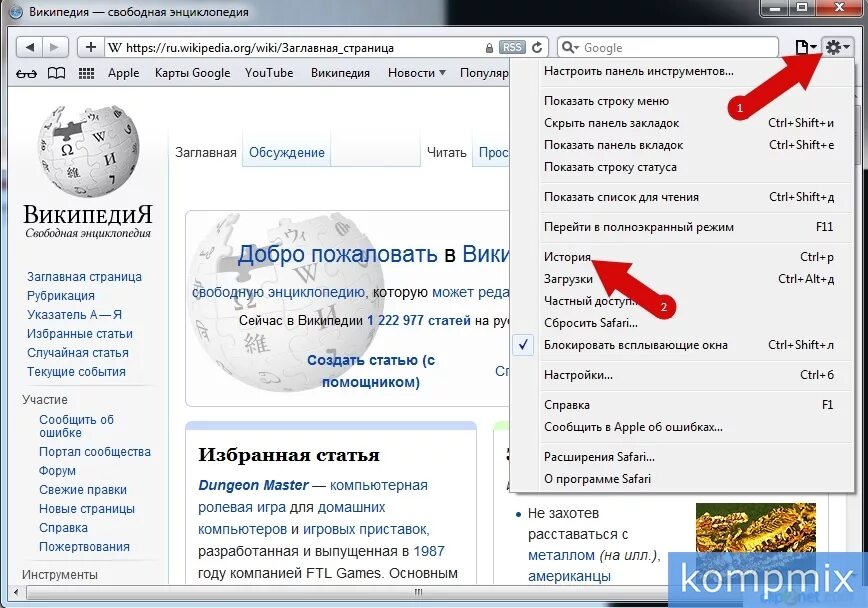The image size is (868, 608).
Task: Add bookmark using the plus button
Action: [91, 48]
